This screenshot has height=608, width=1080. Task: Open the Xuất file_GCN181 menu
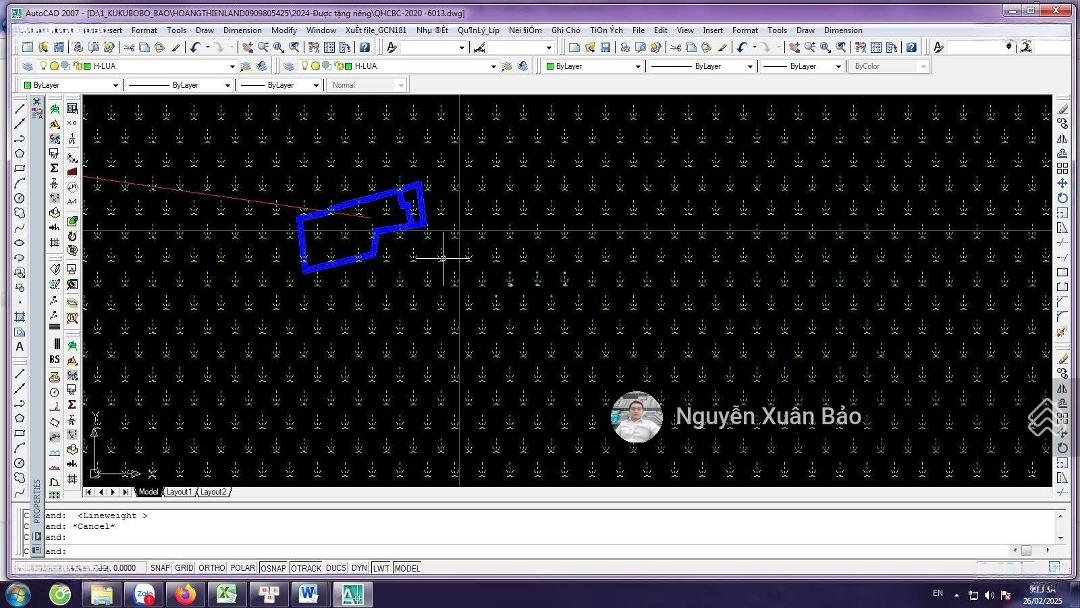pyautogui.click(x=376, y=30)
